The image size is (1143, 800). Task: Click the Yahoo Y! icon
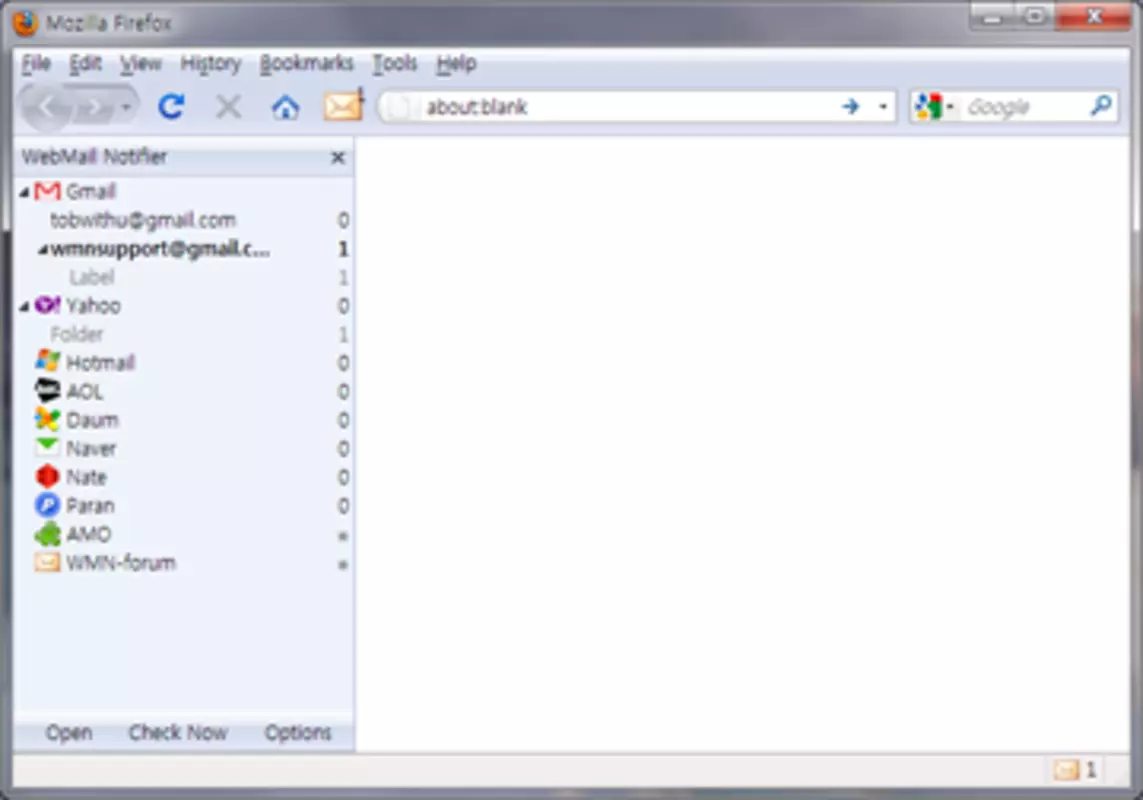(47, 305)
